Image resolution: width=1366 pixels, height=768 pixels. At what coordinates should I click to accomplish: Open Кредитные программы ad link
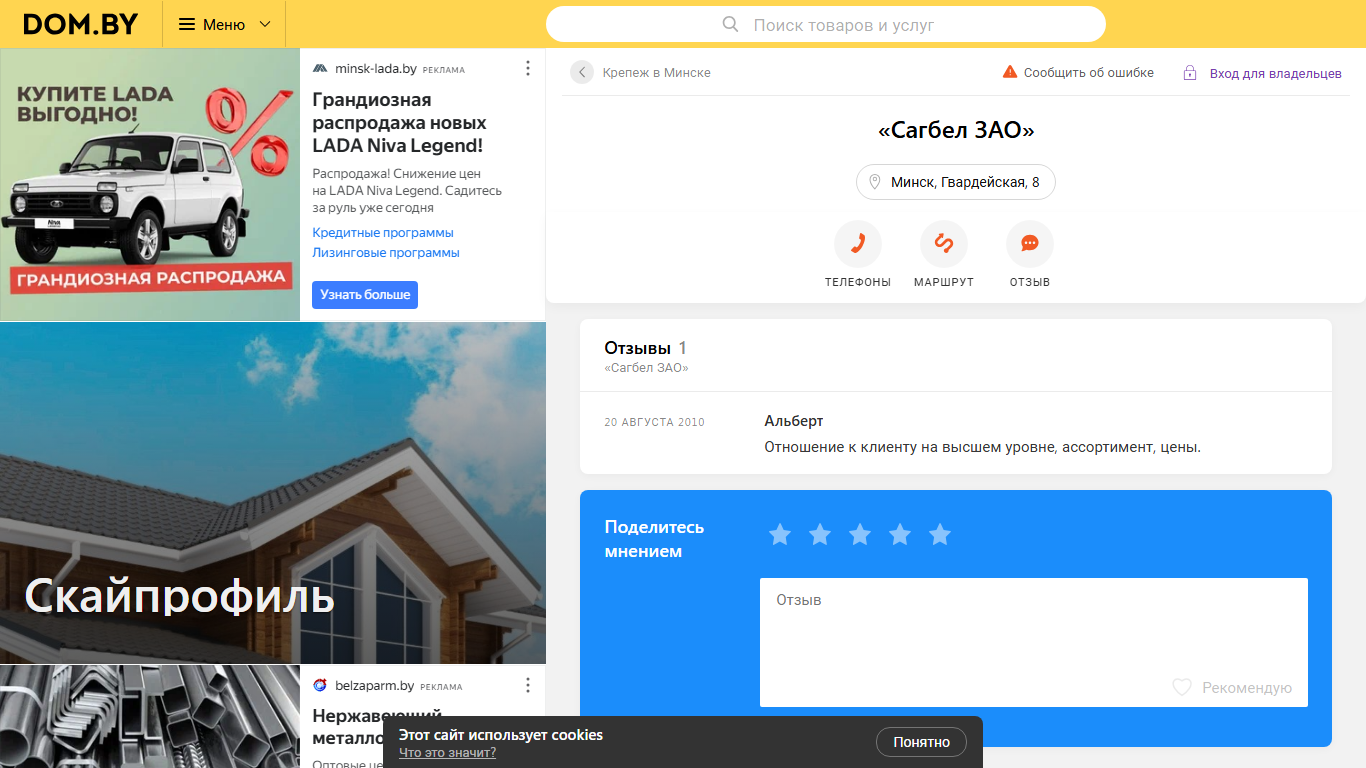(x=383, y=233)
